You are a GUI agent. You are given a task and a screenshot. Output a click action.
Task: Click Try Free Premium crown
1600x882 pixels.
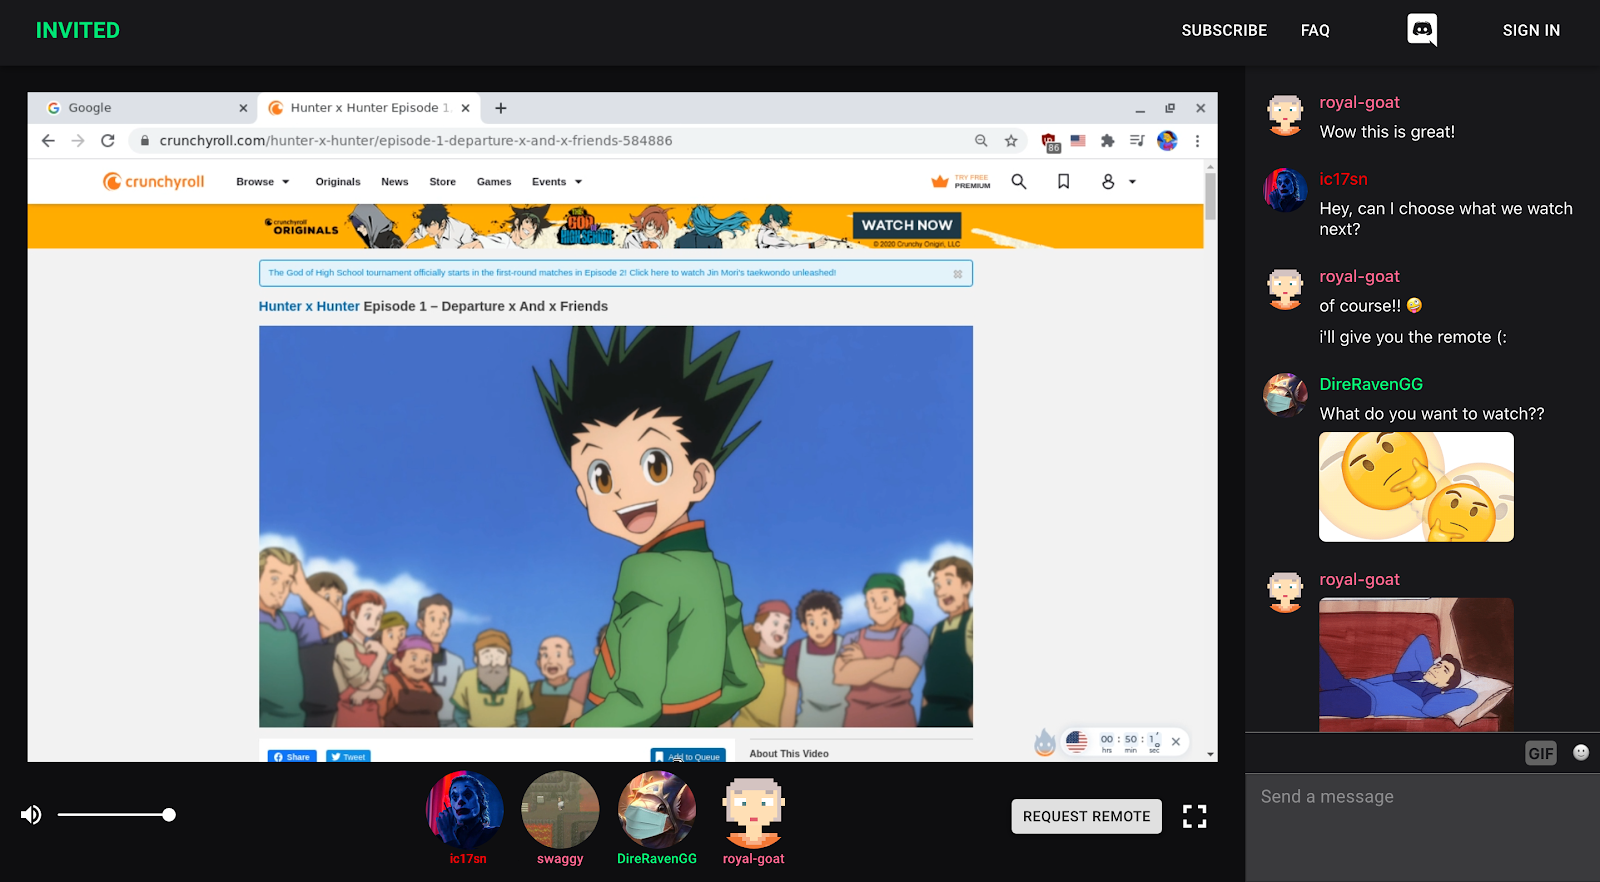coord(961,182)
